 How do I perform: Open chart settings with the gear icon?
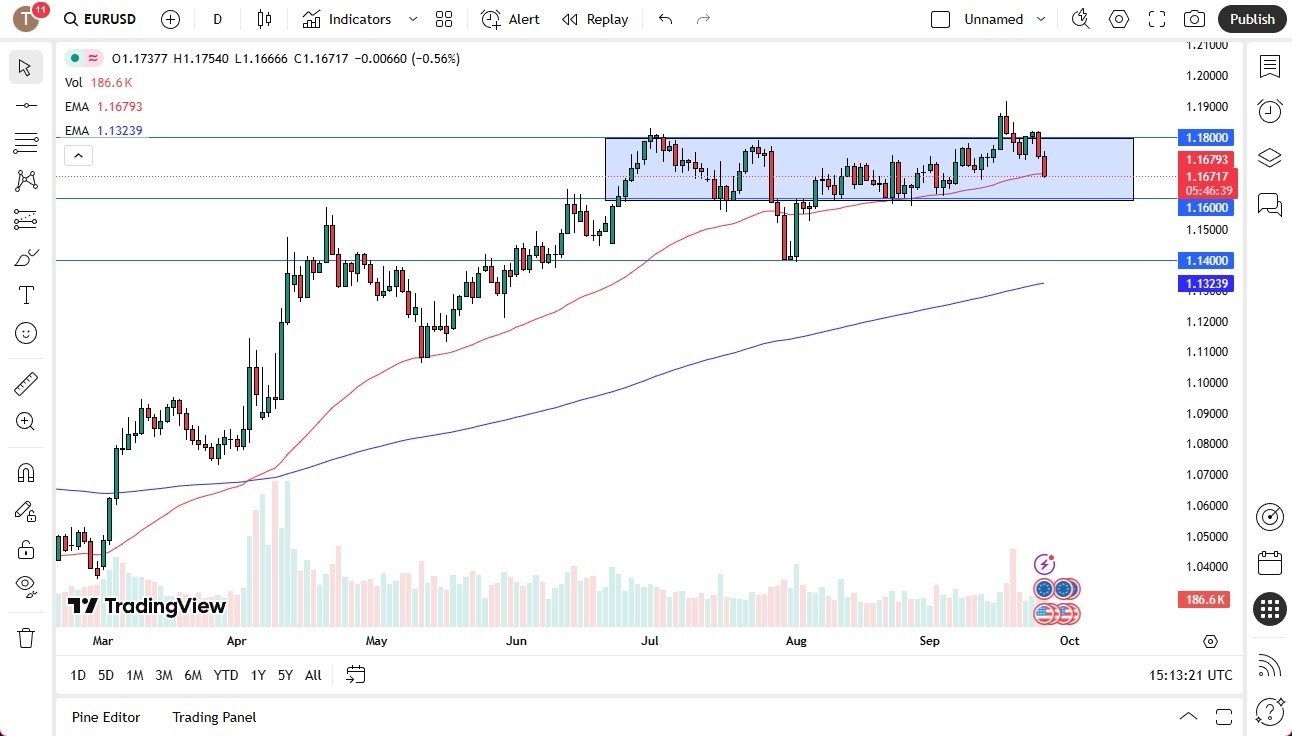click(x=1118, y=18)
